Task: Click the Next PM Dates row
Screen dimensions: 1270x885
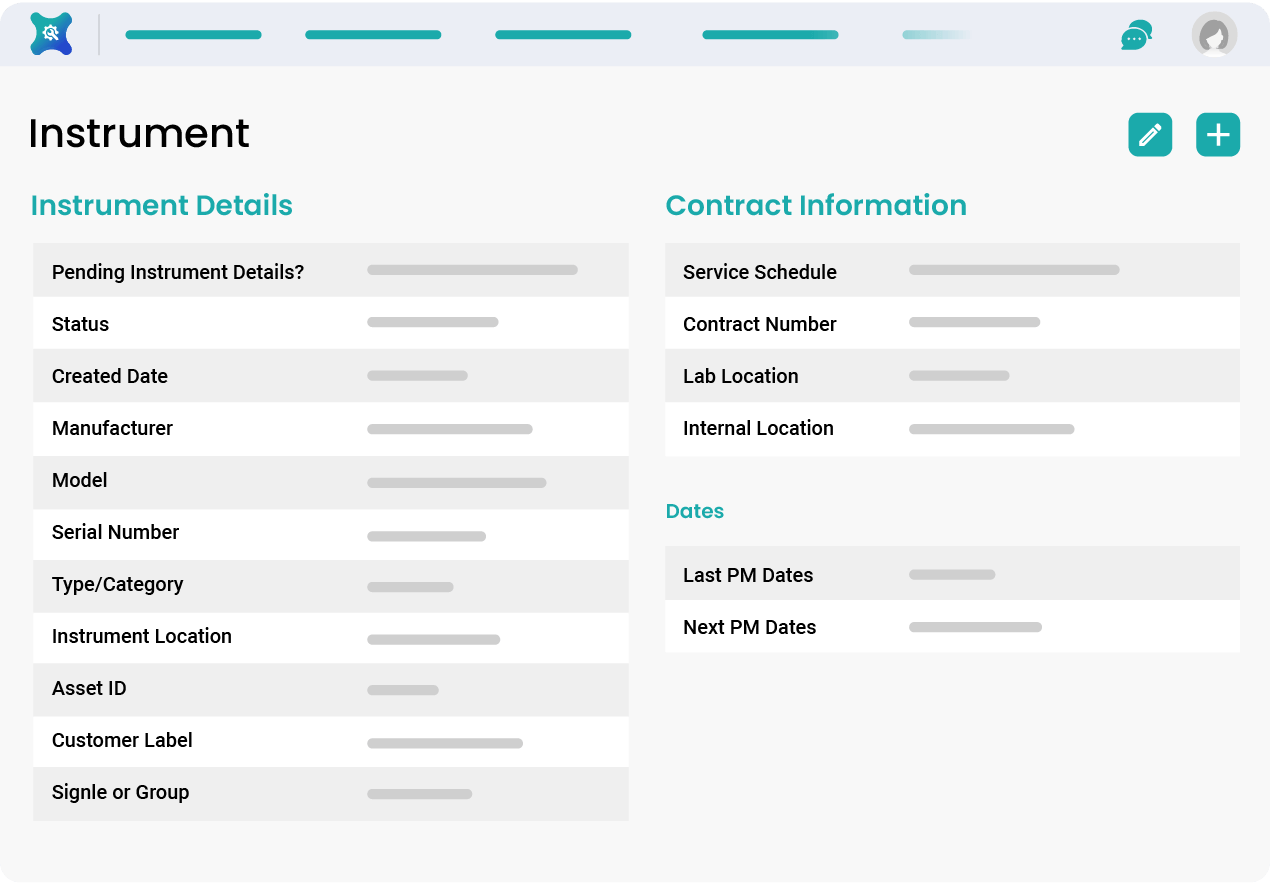Action: coord(952,627)
